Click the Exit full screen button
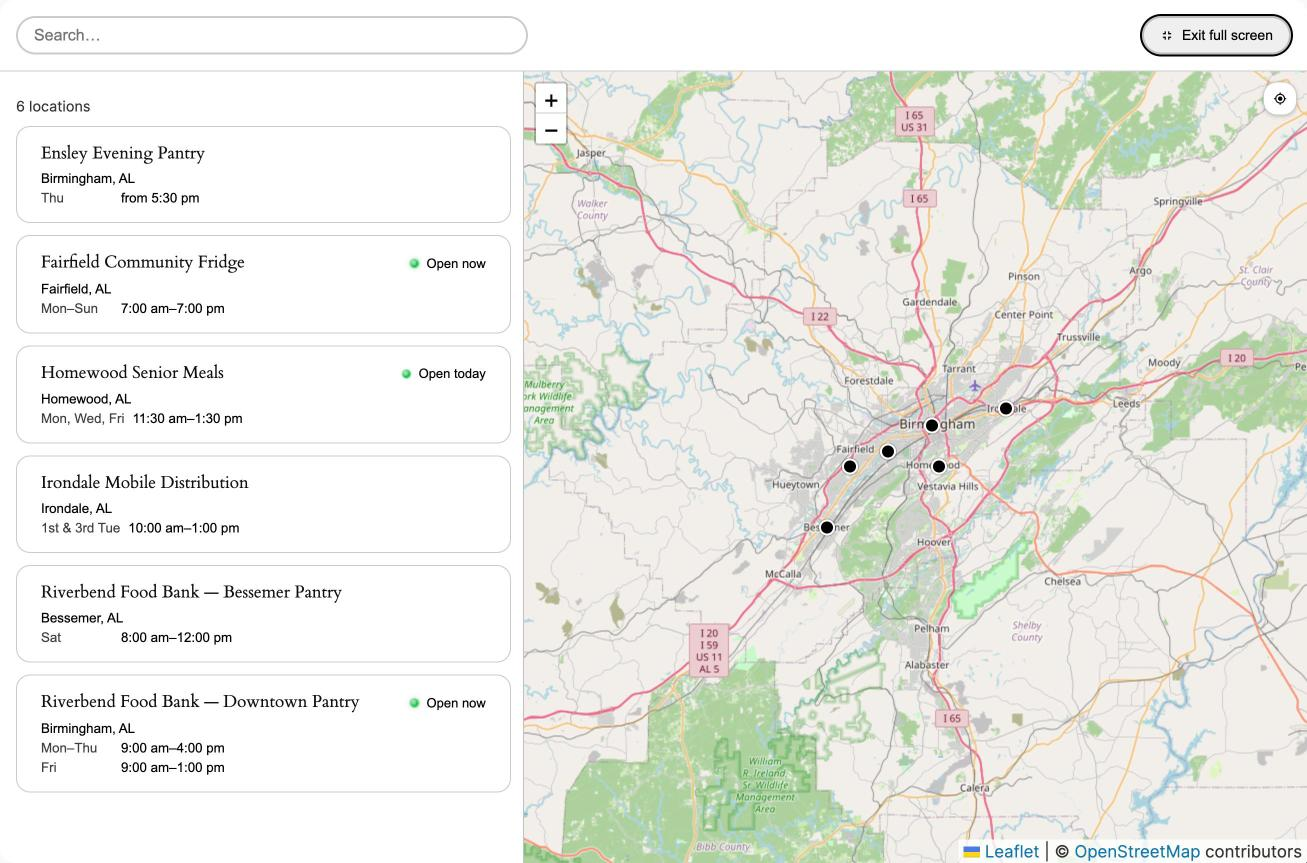The height and width of the screenshot is (863, 1307). point(1217,35)
